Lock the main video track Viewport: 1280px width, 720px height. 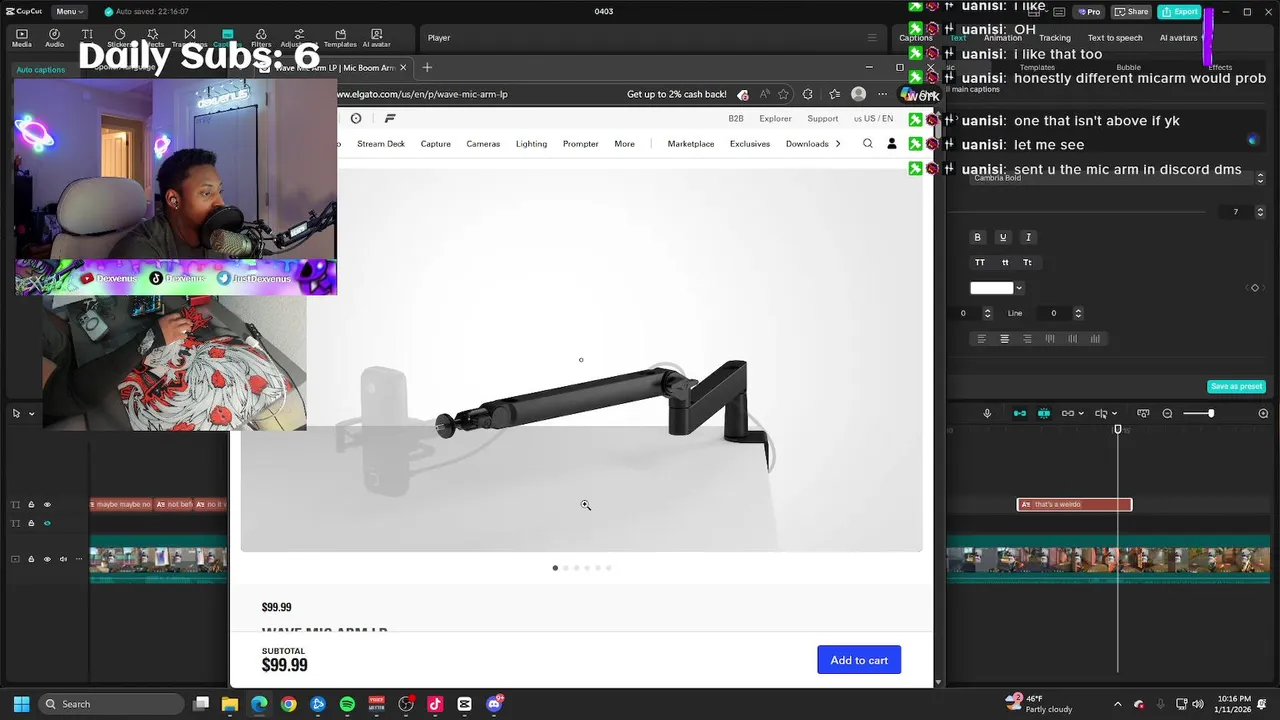(31, 559)
